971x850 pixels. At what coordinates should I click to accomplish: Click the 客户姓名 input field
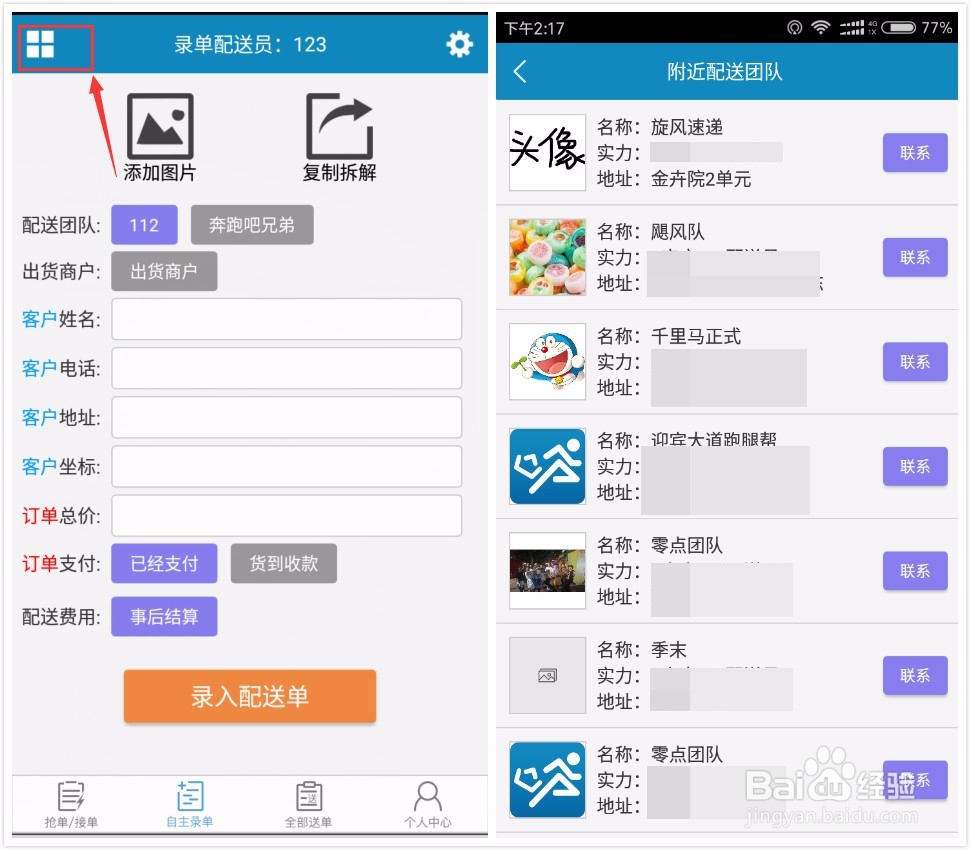click(x=287, y=320)
